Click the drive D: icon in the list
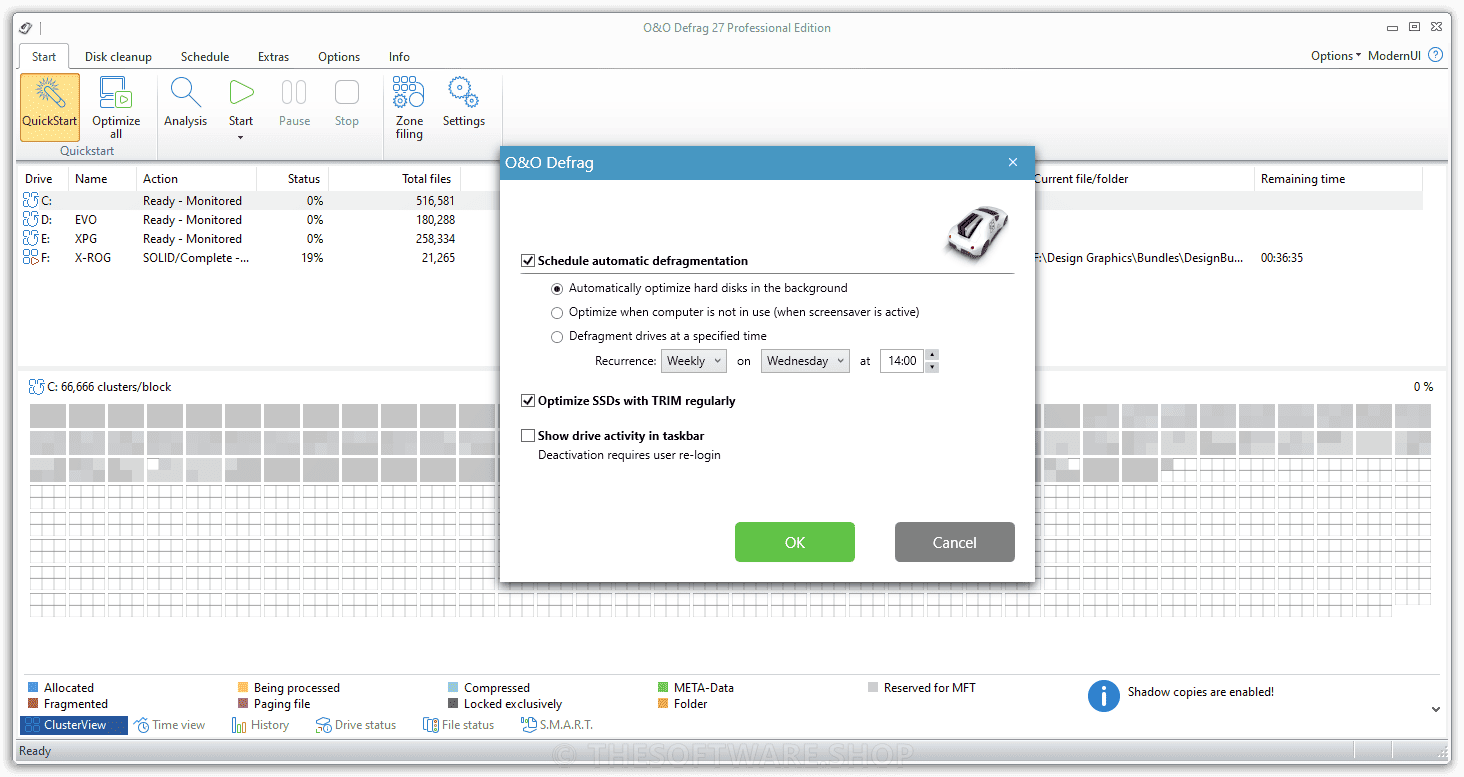Screen dimensions: 1464x777 coord(30,220)
